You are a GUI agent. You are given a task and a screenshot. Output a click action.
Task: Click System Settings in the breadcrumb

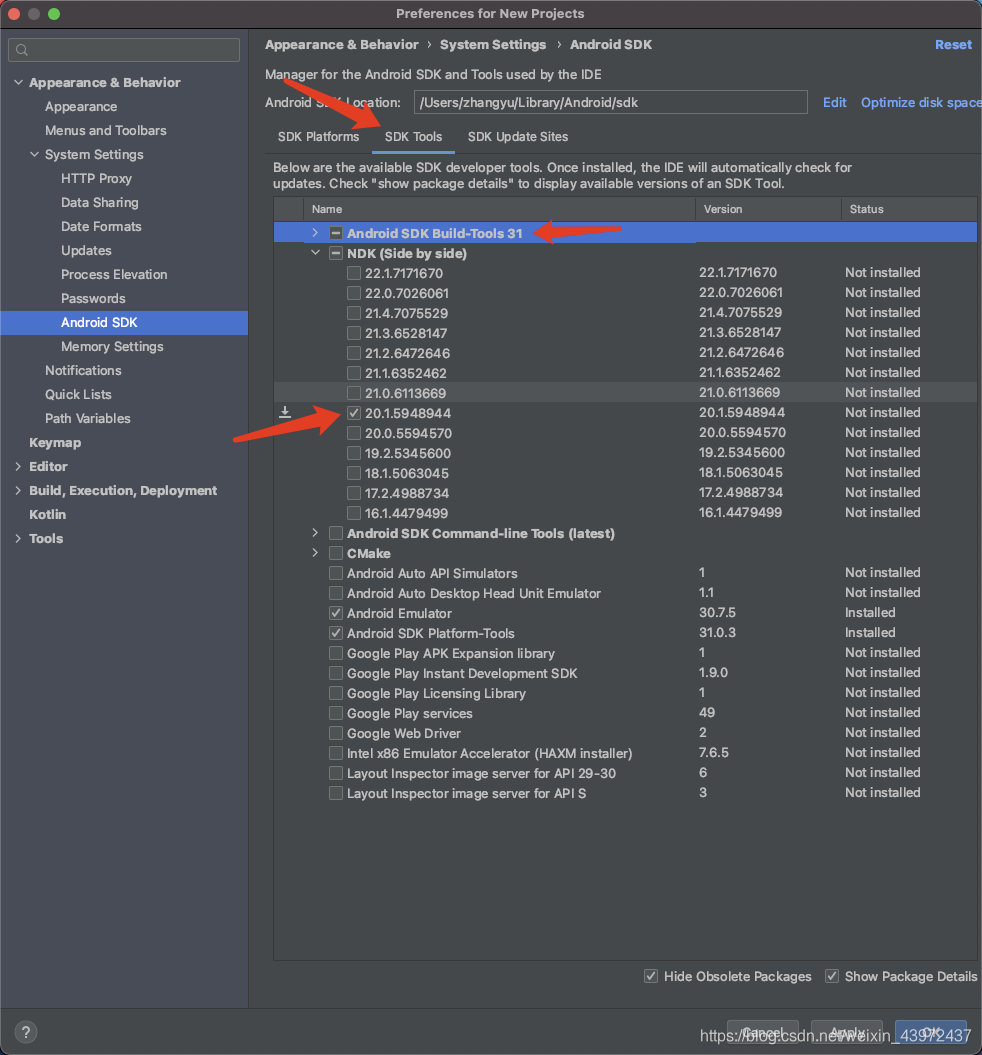pos(493,44)
